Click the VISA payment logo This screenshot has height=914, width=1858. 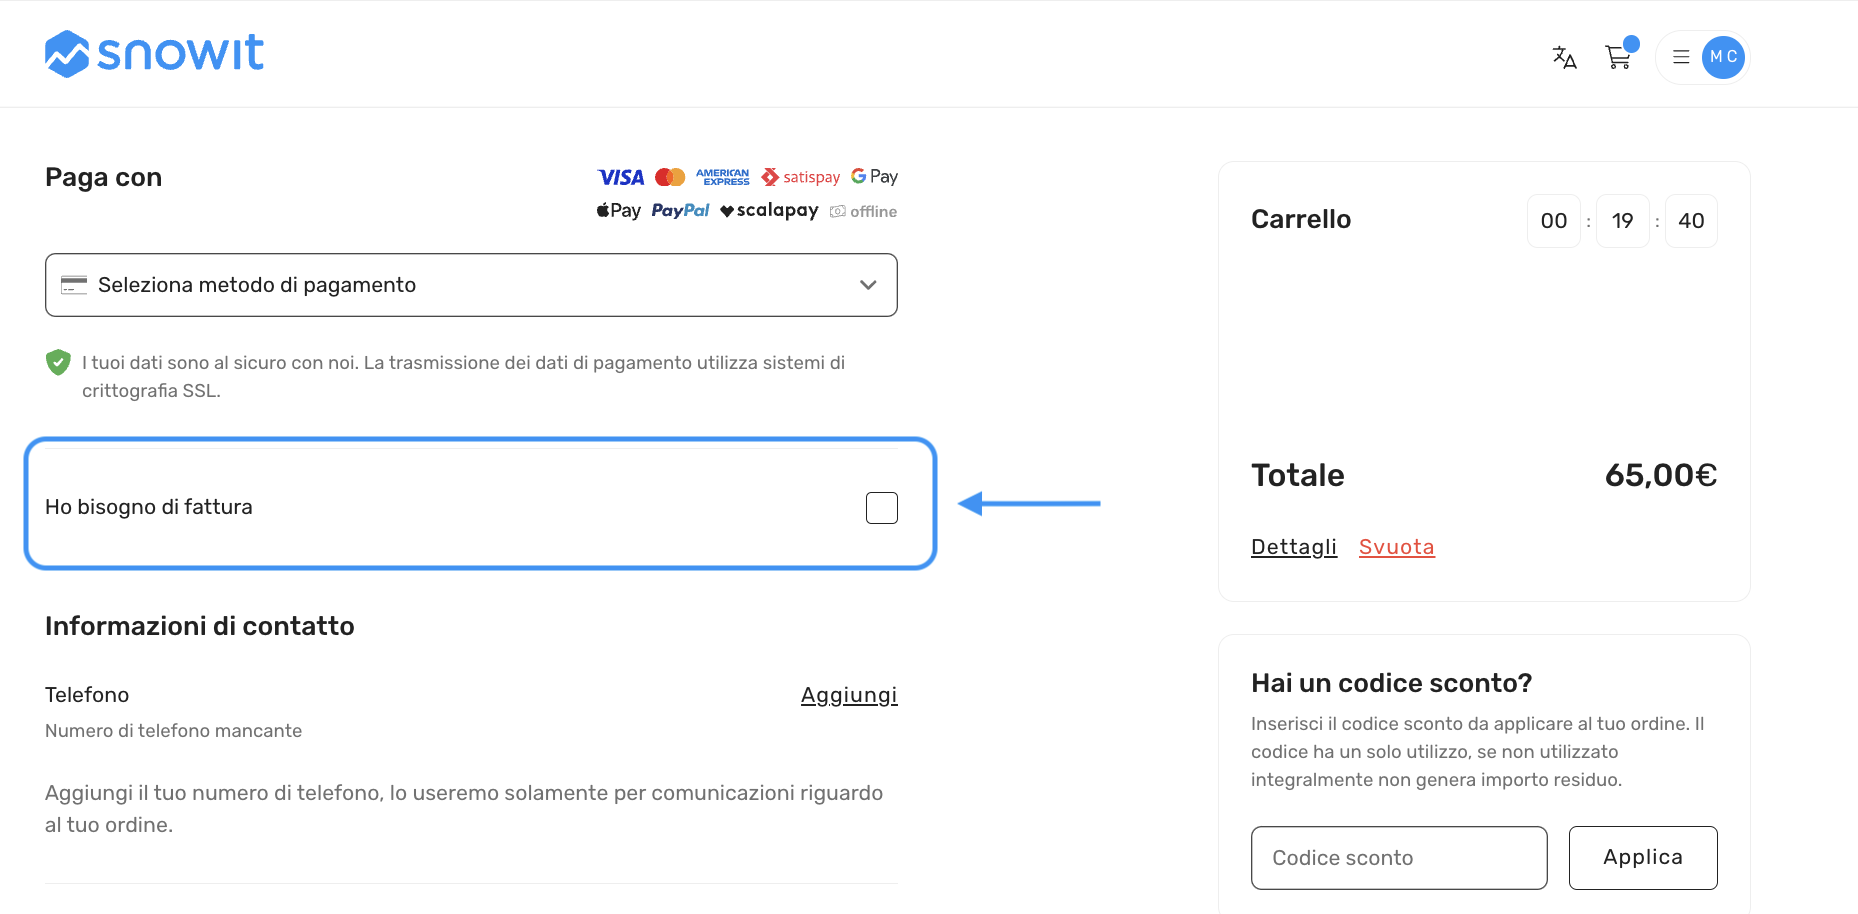click(621, 177)
